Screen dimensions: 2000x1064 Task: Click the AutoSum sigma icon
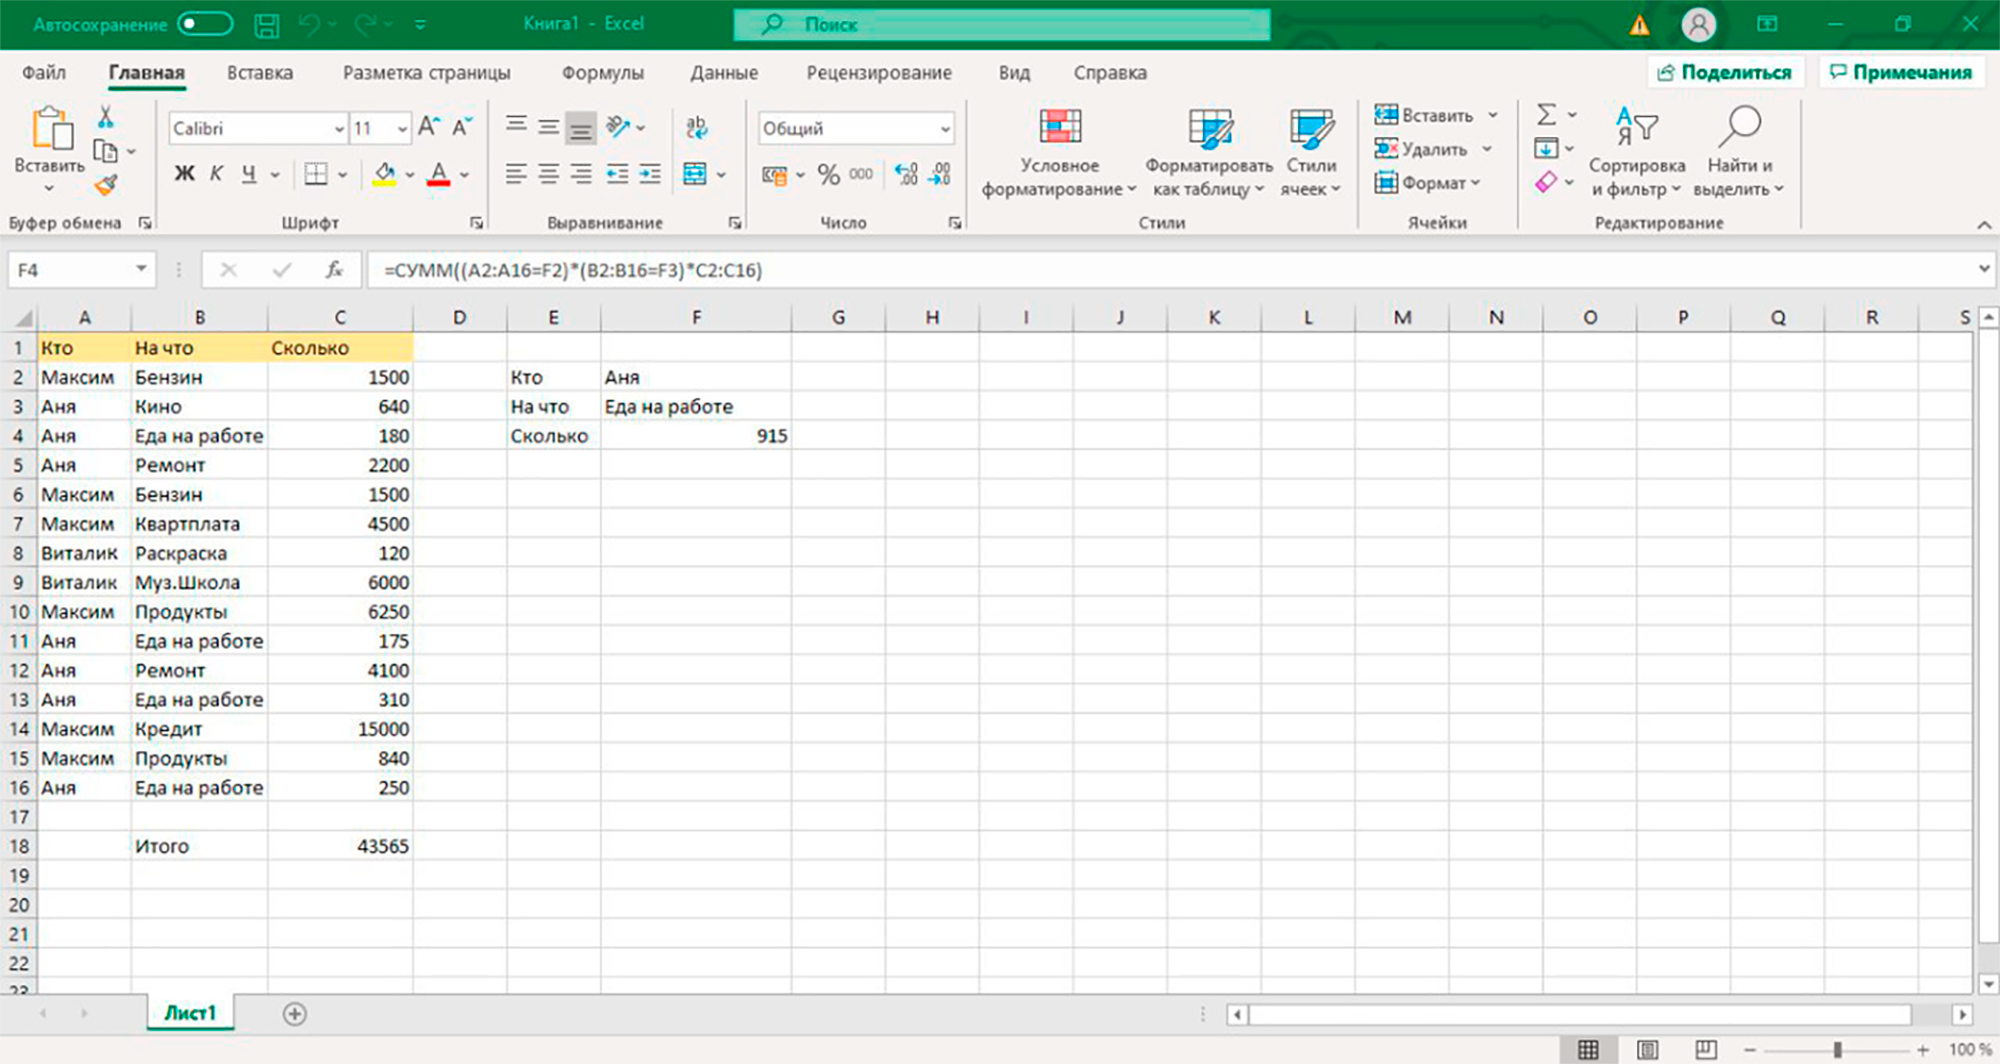pos(1546,115)
